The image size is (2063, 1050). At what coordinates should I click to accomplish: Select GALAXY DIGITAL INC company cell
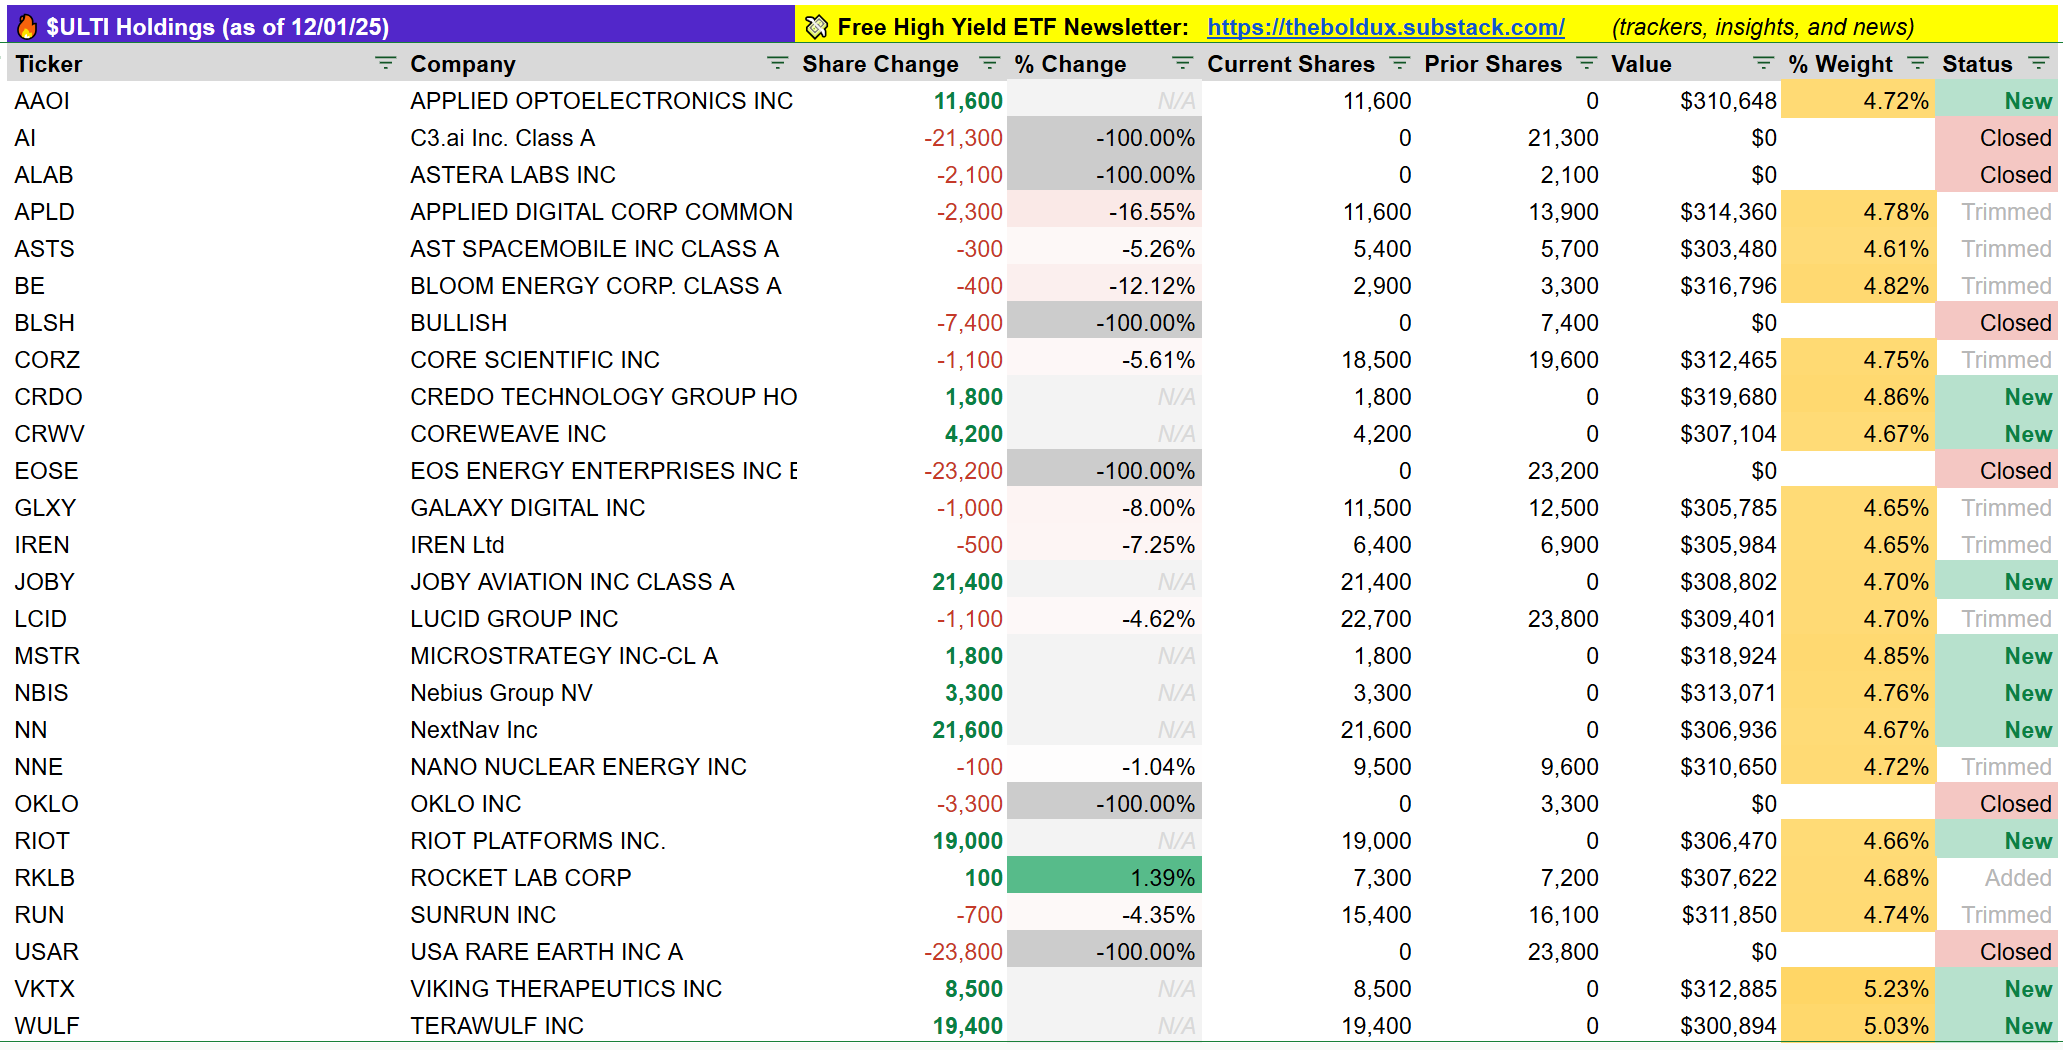tap(598, 508)
